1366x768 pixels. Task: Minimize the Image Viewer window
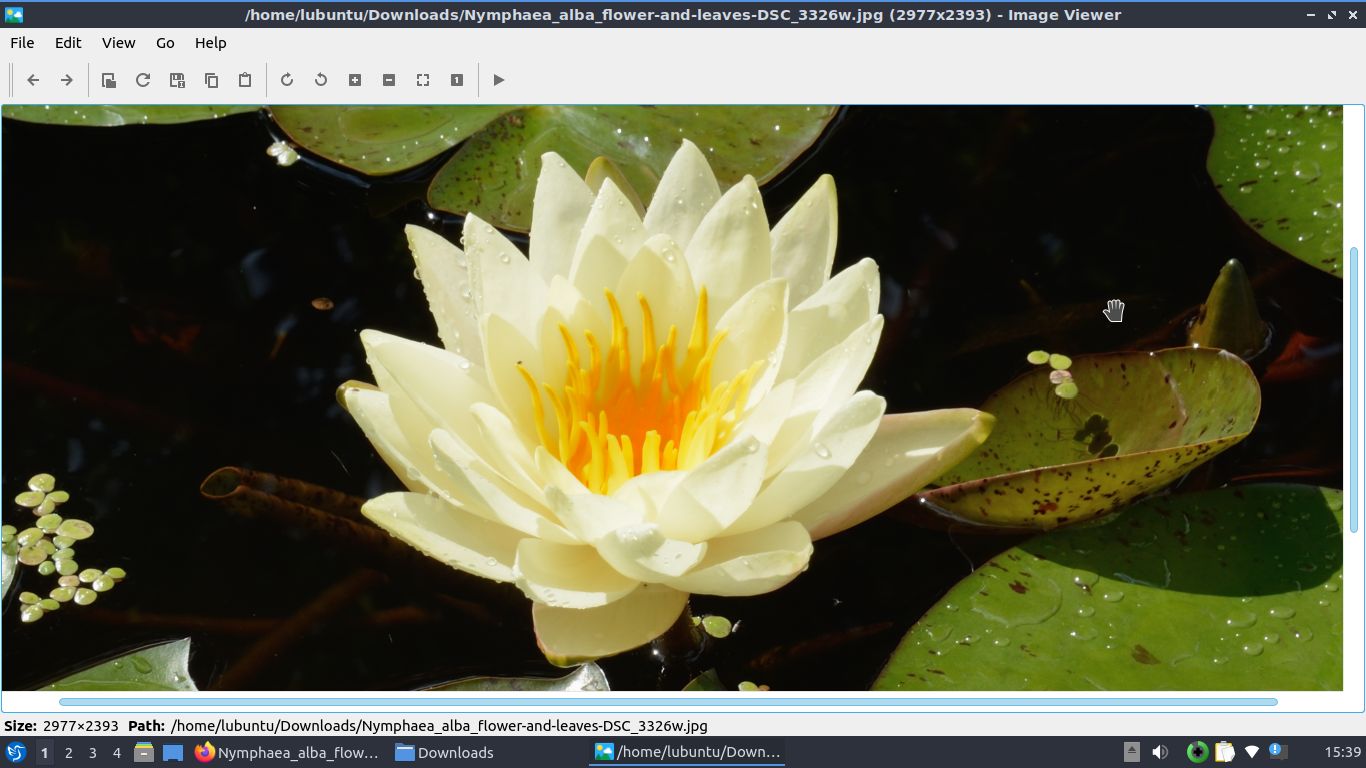[x=1311, y=15]
